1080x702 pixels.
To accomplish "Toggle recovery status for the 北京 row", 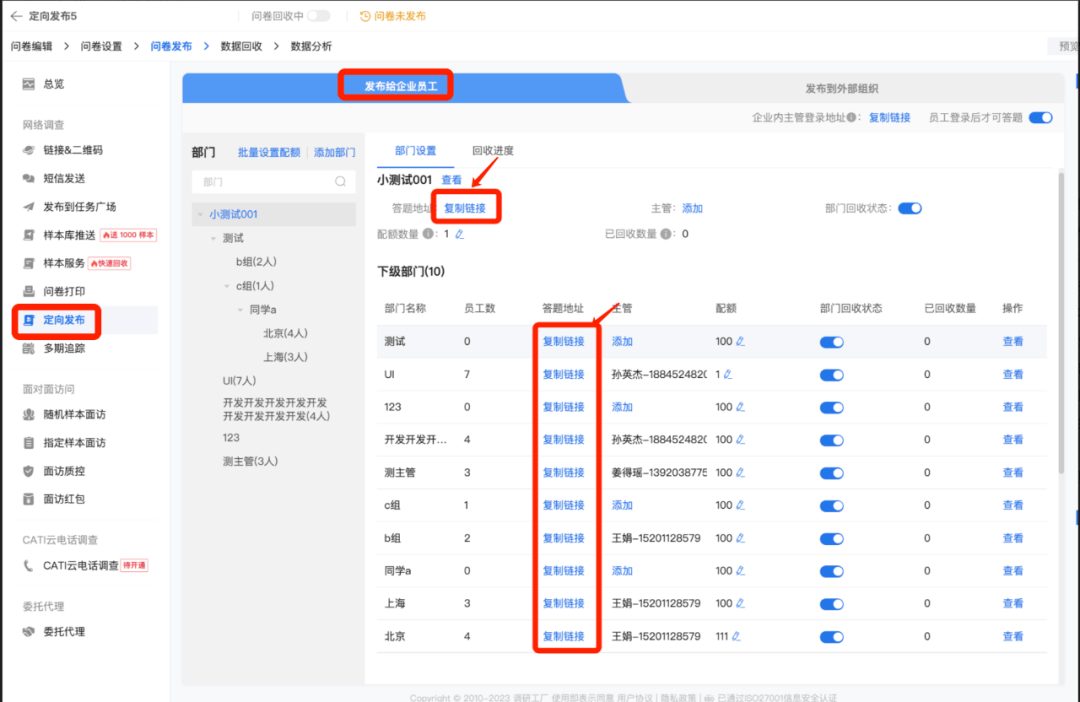I will click(x=831, y=637).
